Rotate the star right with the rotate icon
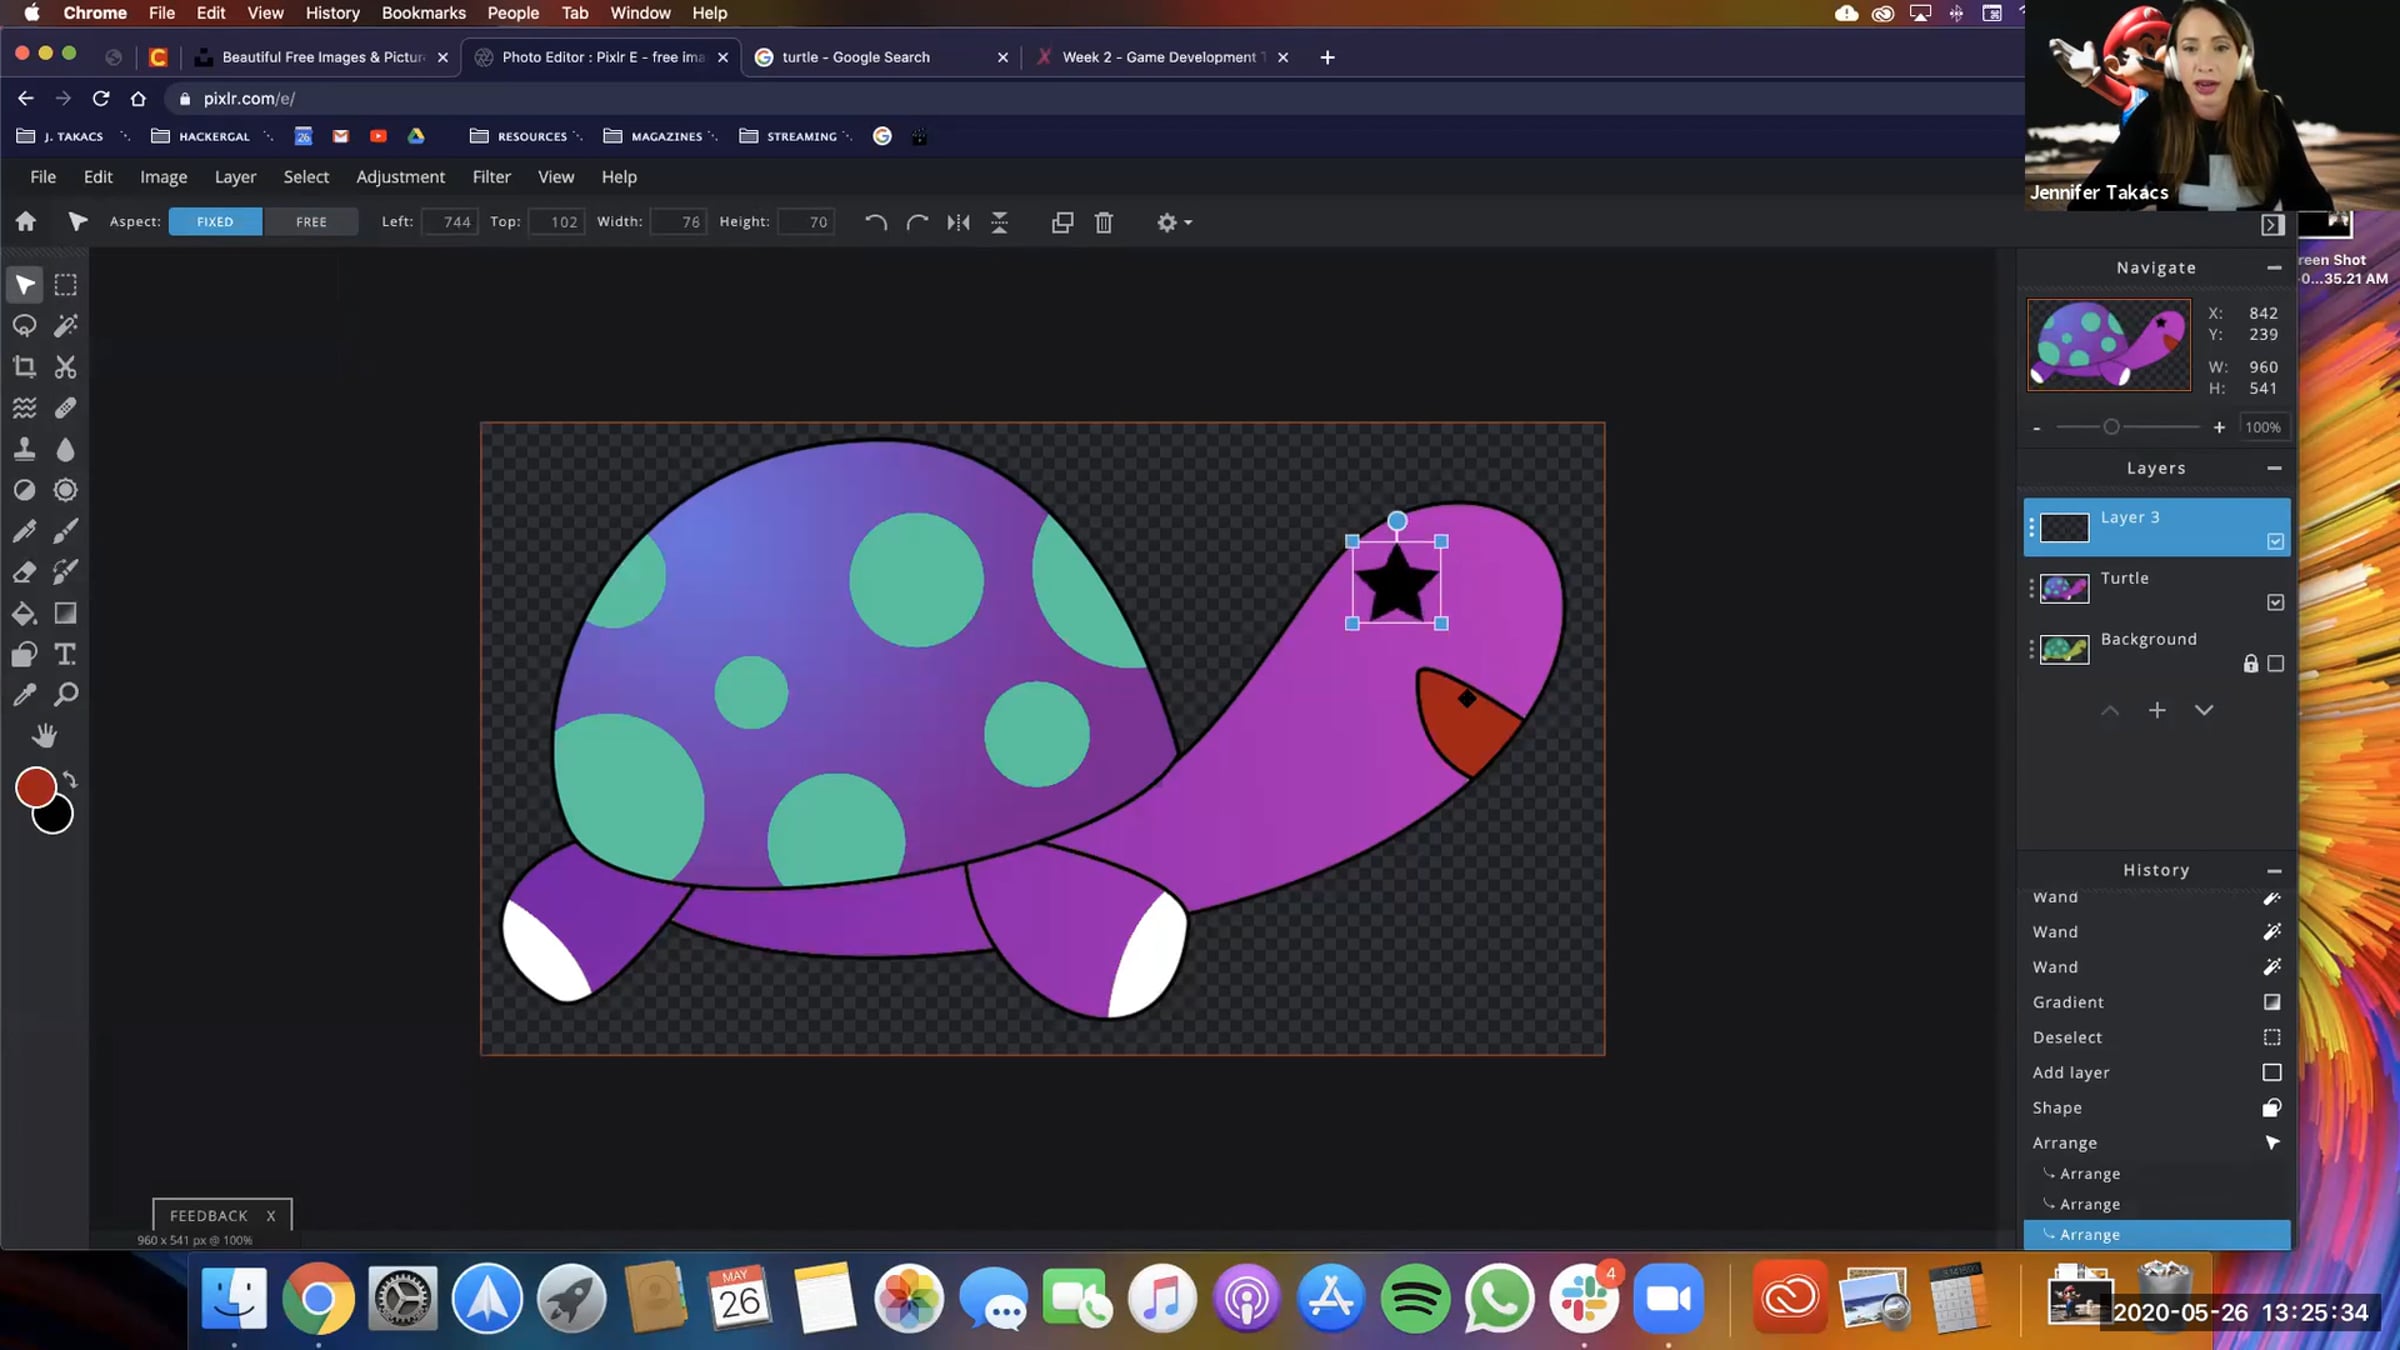This screenshot has height=1350, width=2400. pyautogui.click(x=917, y=222)
